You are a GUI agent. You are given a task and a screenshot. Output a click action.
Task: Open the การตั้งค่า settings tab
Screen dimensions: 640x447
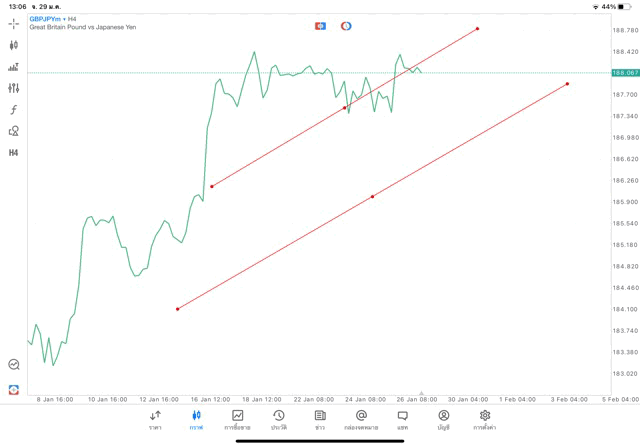tap(485, 420)
